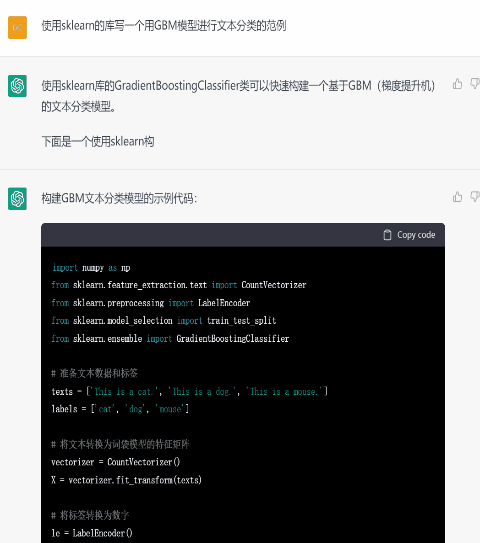Click the orange user avatar icon
This screenshot has width=480, height=543.
(x=17, y=27)
